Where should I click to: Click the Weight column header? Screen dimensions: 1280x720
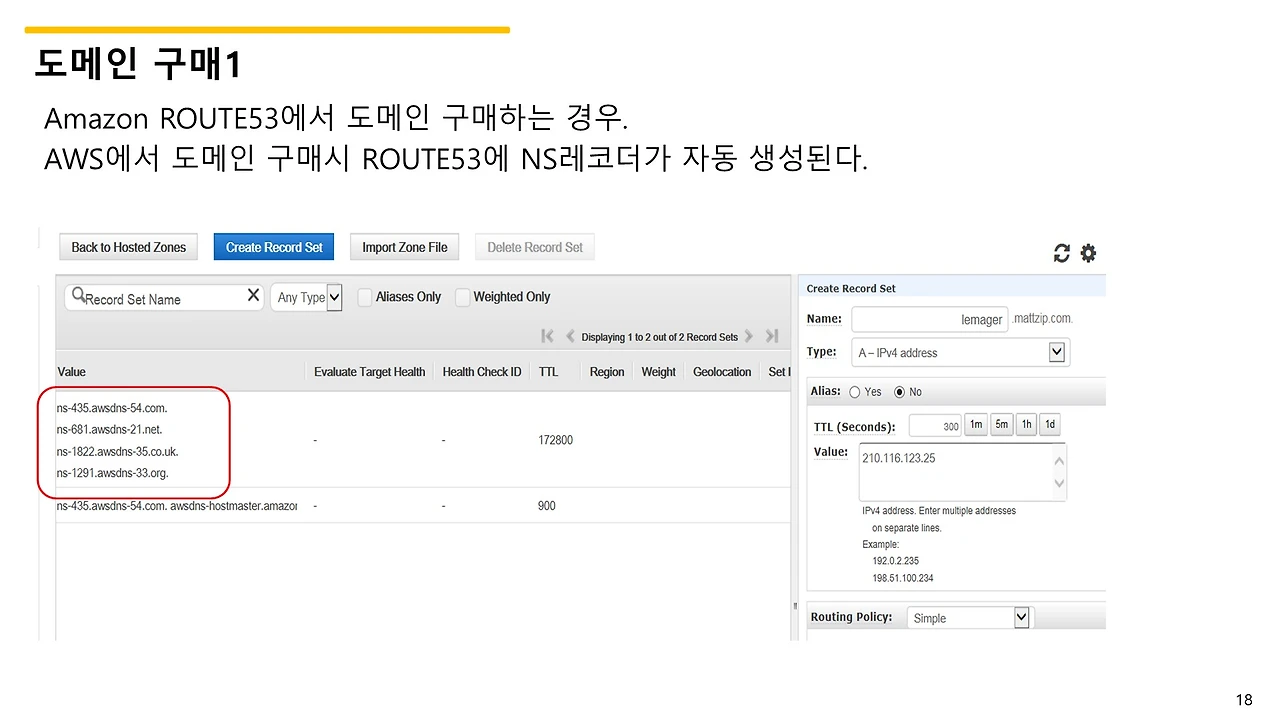[659, 372]
